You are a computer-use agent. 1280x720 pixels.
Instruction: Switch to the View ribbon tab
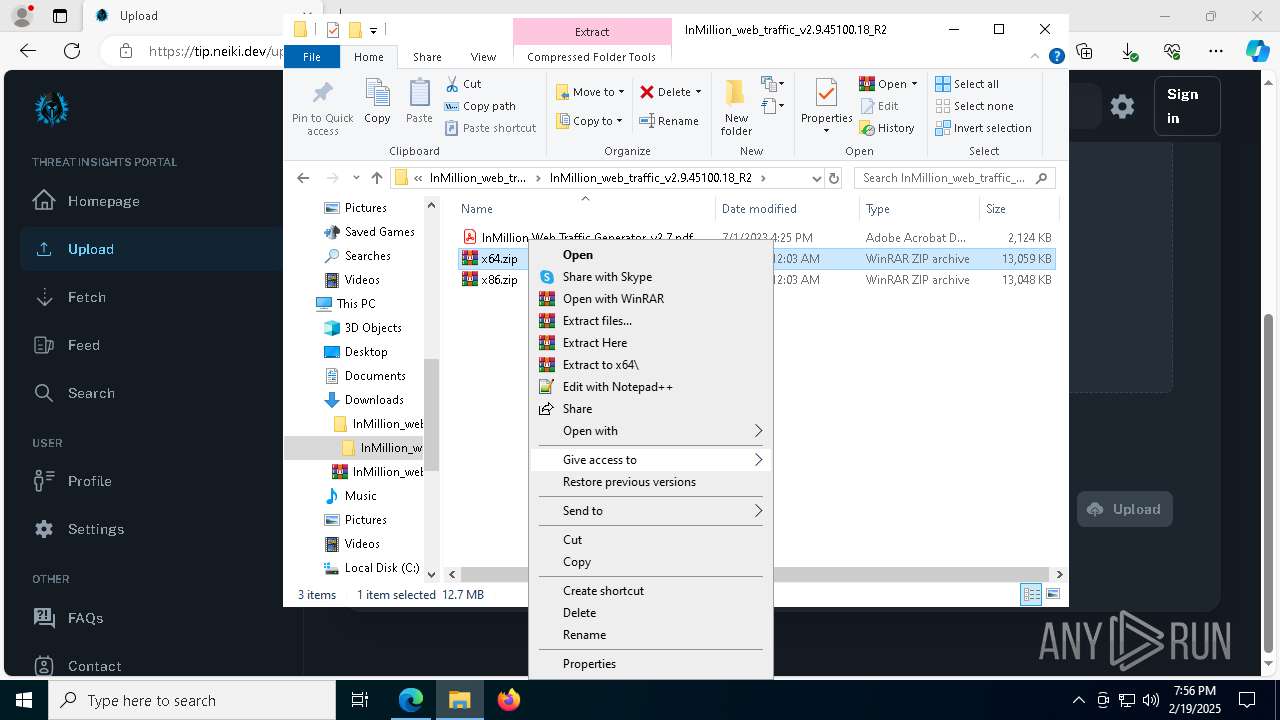point(483,57)
